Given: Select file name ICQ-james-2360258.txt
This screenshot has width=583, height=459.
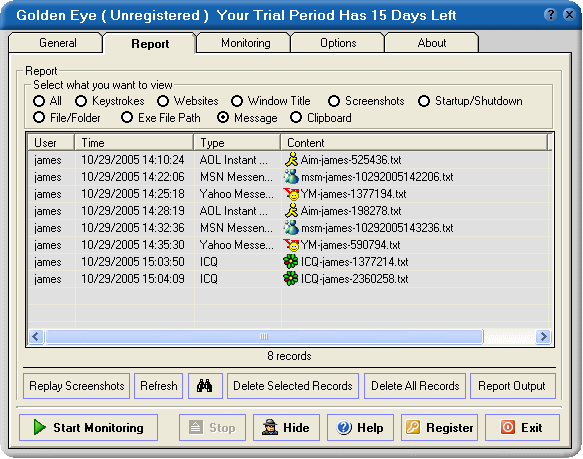Looking at the screenshot, I should pyautogui.click(x=354, y=279).
